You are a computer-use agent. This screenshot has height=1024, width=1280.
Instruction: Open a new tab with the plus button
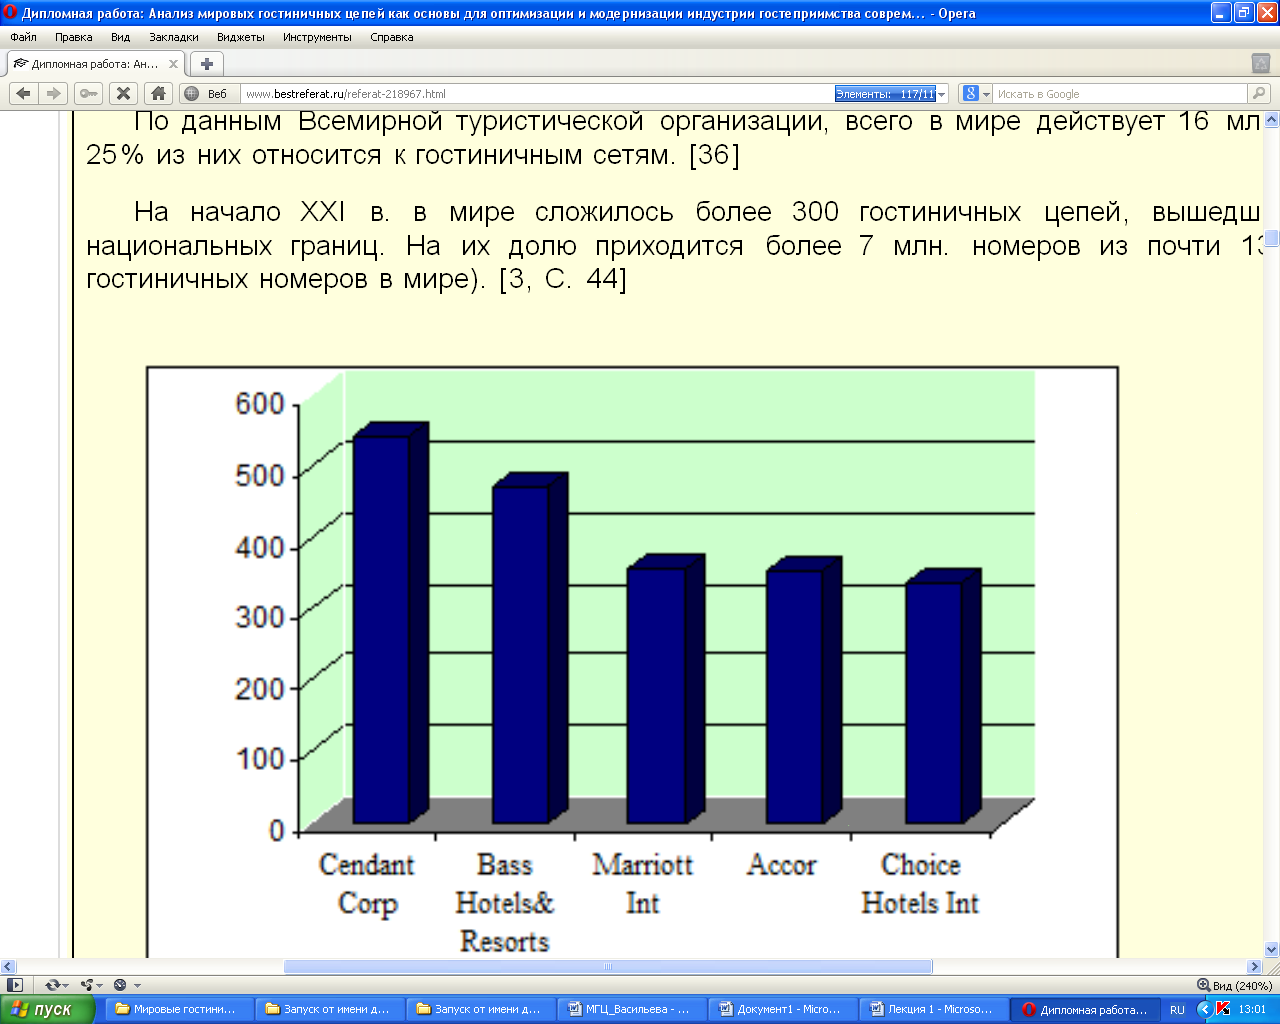point(207,64)
